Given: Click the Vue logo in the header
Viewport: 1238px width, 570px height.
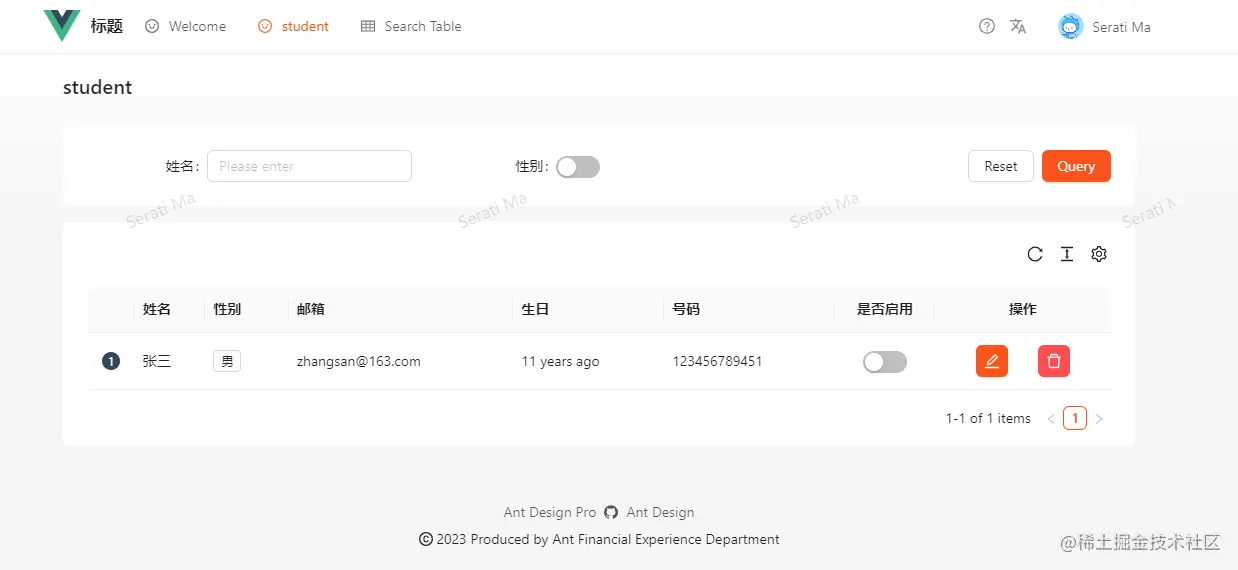Looking at the screenshot, I should (62, 26).
